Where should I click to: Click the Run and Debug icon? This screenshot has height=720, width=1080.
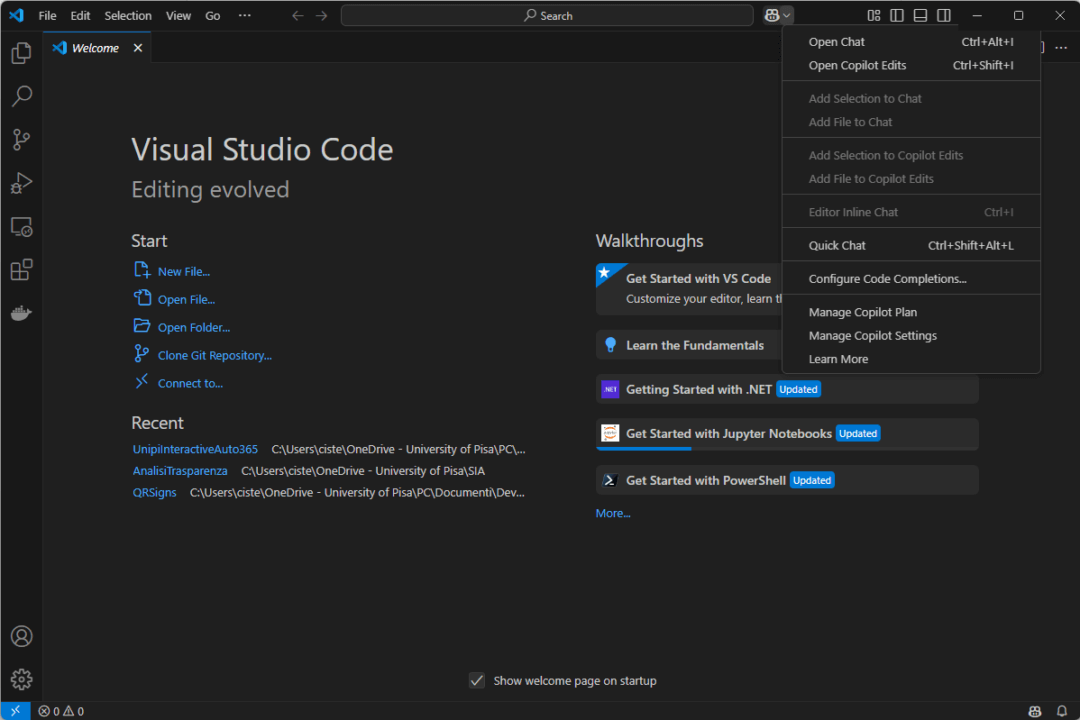pyautogui.click(x=21, y=183)
